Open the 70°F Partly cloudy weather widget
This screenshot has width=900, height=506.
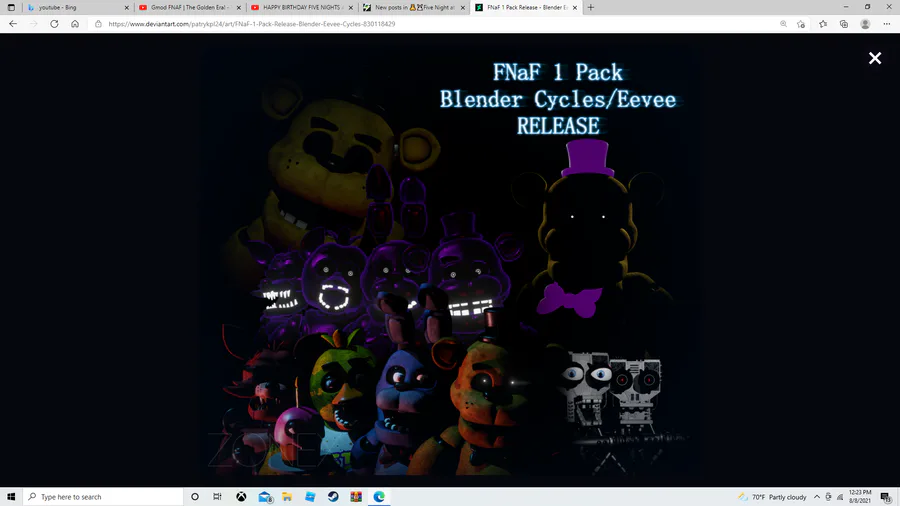(773, 497)
